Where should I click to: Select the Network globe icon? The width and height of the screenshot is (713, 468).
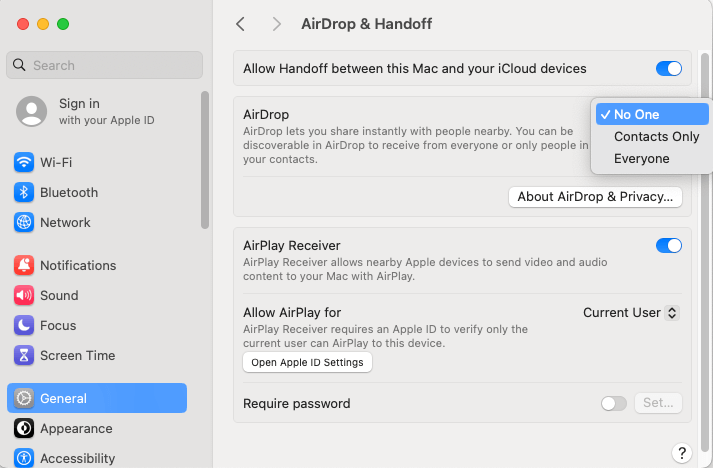(x=24, y=222)
